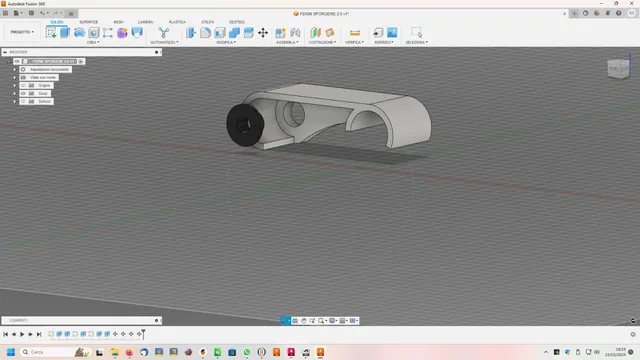Open the SELEZIONA dropdown menu
Screen dimensions: 640x360
(x=417, y=42)
